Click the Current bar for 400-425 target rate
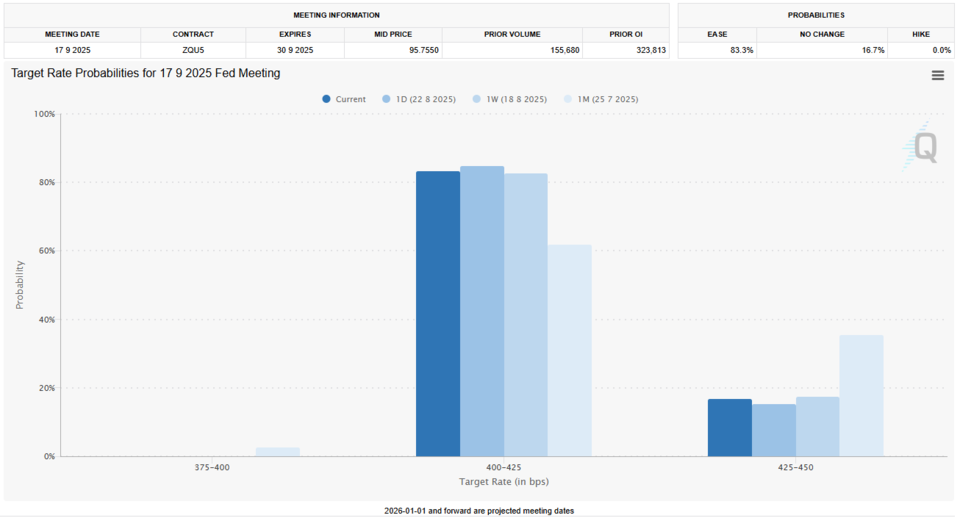Screen dimensions: 960x518 438,314
